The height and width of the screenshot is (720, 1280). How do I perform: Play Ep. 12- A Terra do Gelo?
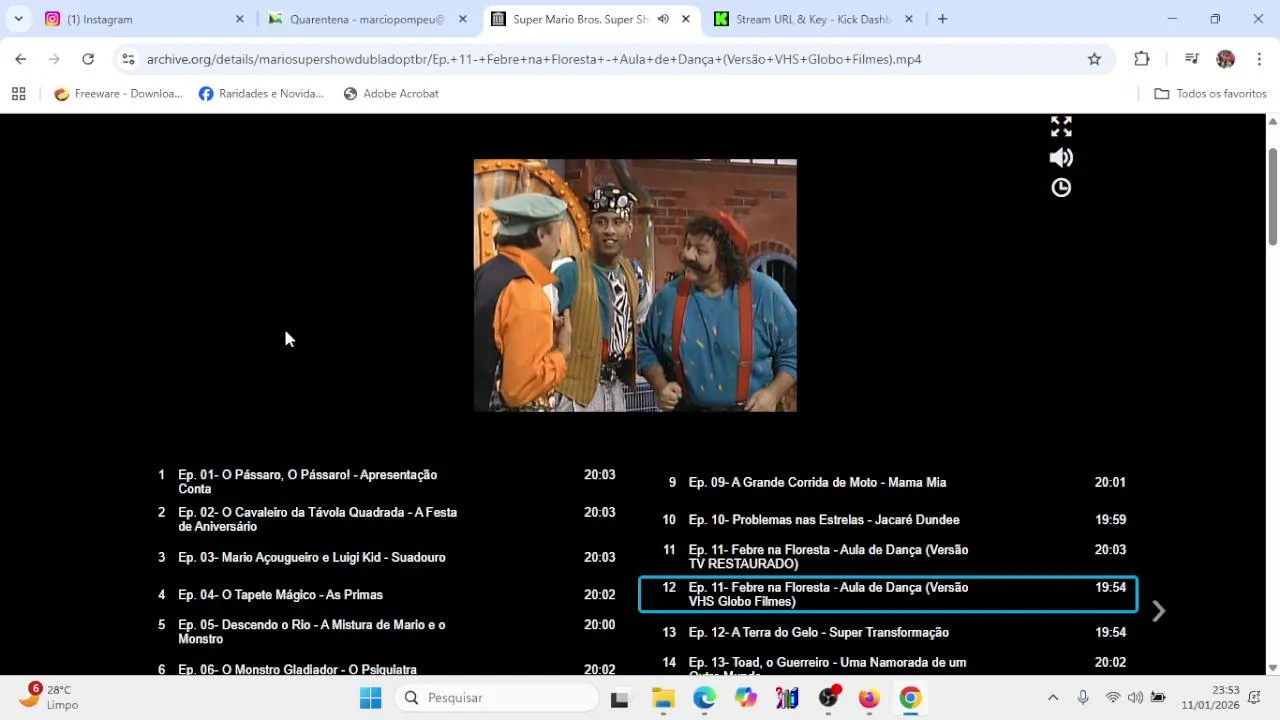888,632
